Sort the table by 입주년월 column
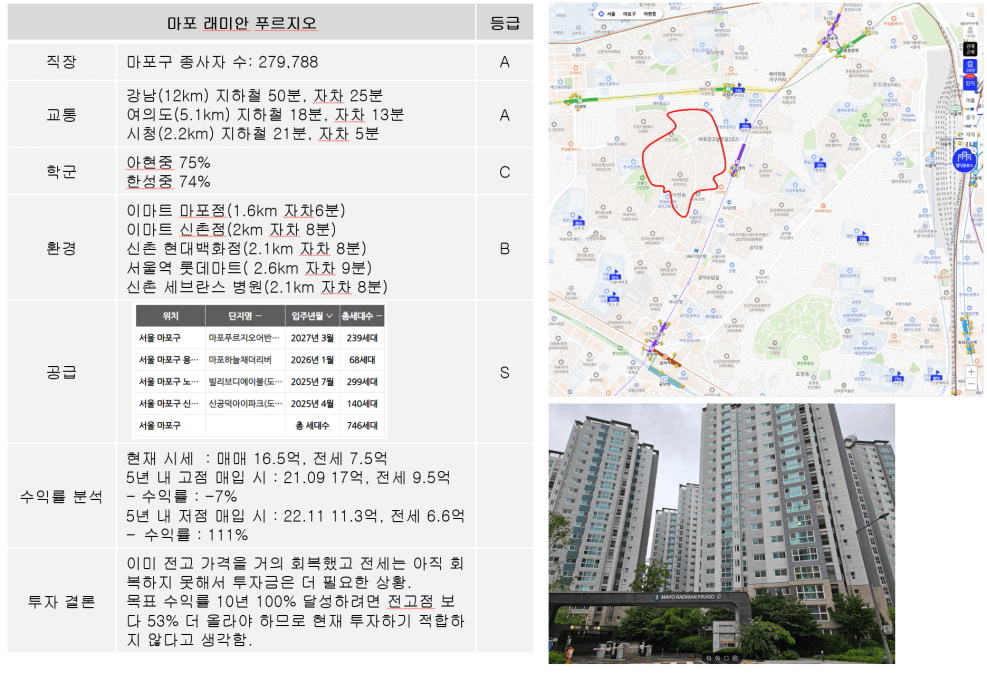This screenshot has width=987, height=673. (x=312, y=316)
